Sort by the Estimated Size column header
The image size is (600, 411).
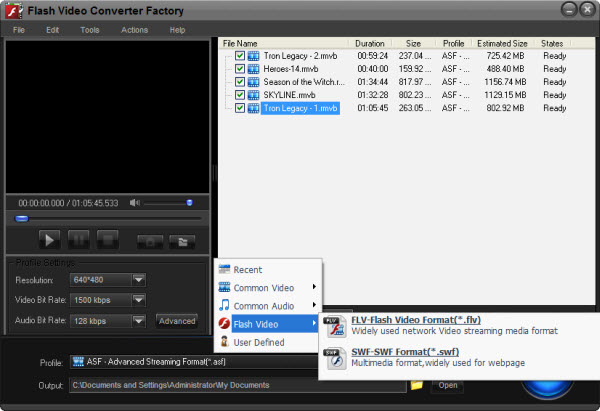click(x=502, y=44)
